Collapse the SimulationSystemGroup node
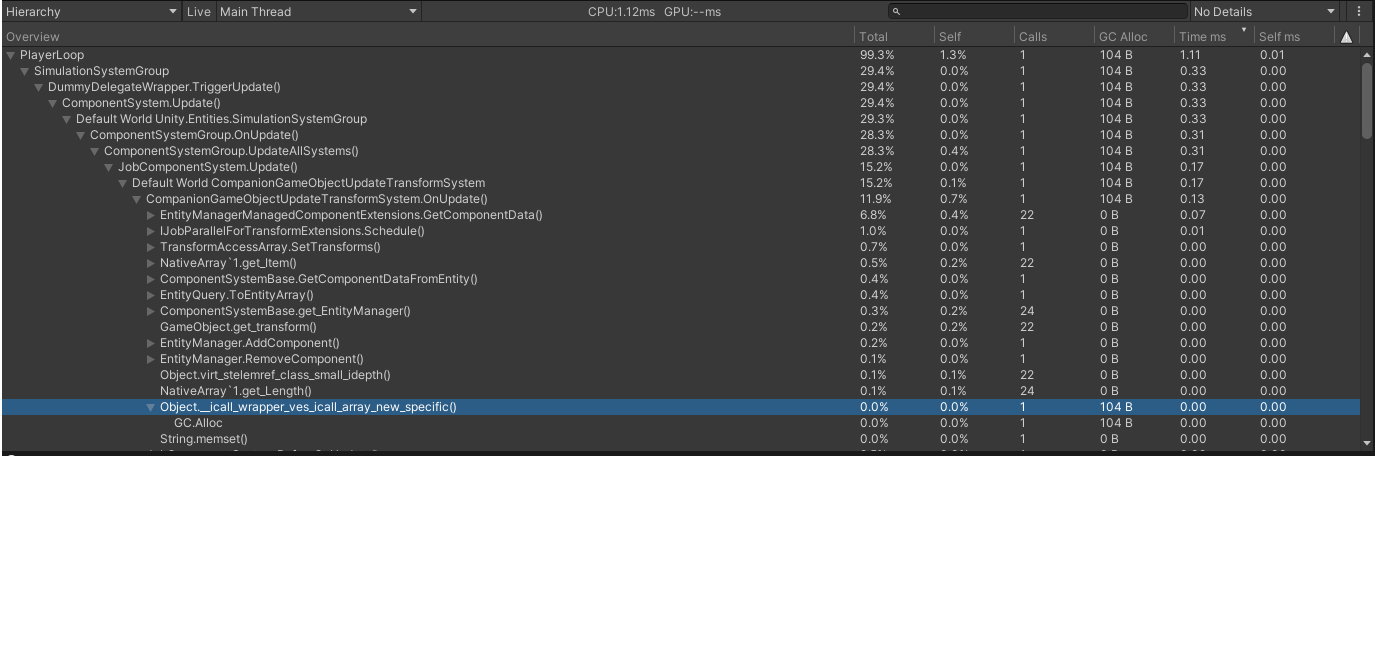The width and height of the screenshot is (1375, 648). 24,71
